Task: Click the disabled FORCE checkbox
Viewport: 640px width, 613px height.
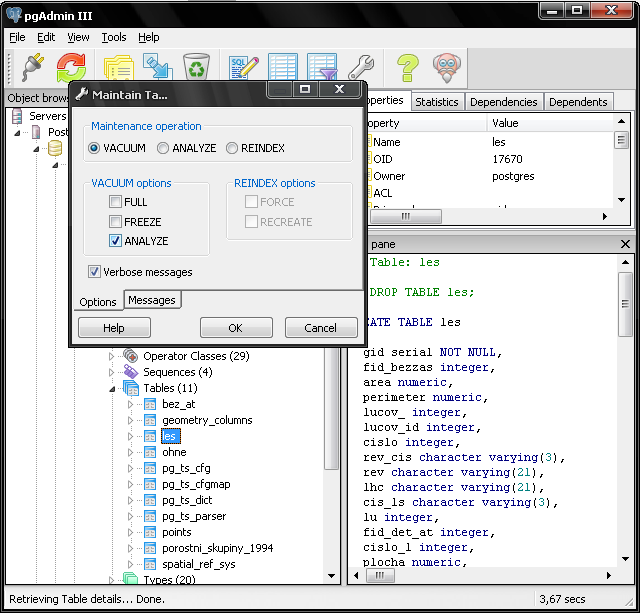Action: click(251, 202)
